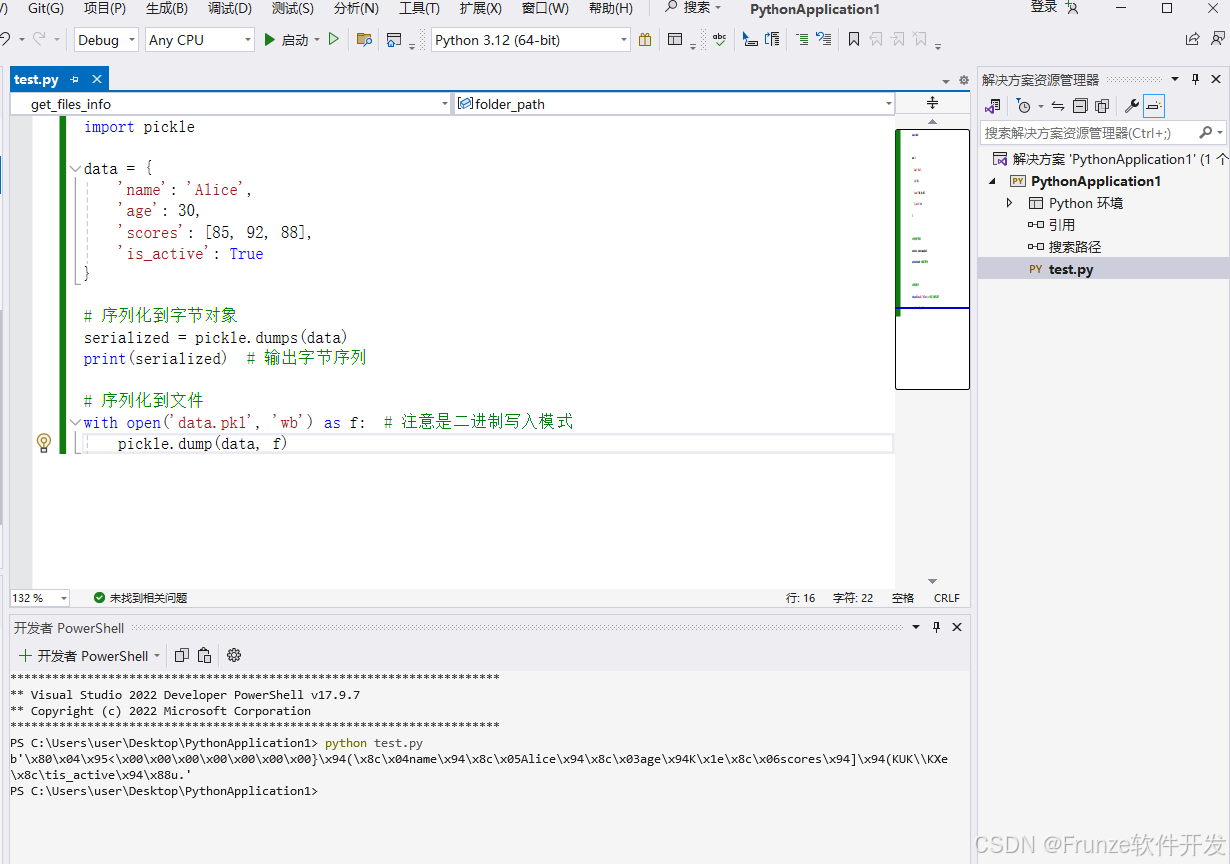Click the window layout icon in toolbar

675,40
